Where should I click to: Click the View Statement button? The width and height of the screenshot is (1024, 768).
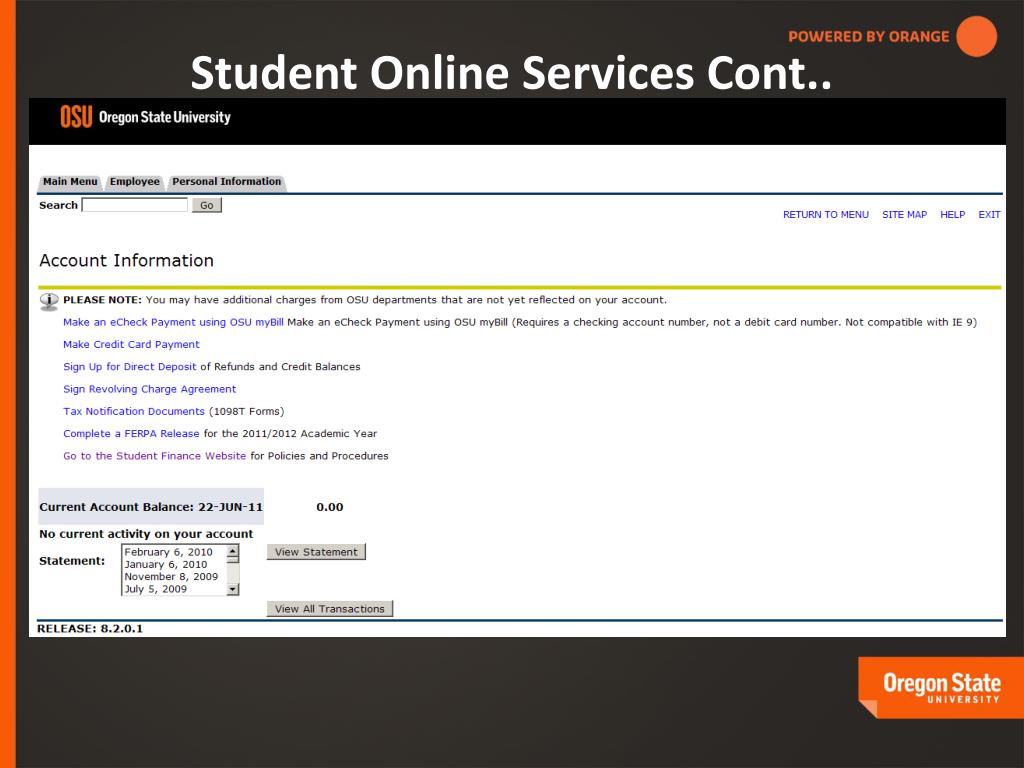point(316,552)
